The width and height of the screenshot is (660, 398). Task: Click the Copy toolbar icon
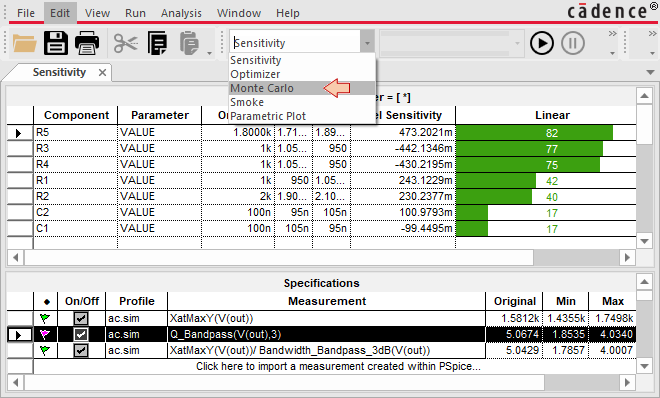tap(157, 43)
